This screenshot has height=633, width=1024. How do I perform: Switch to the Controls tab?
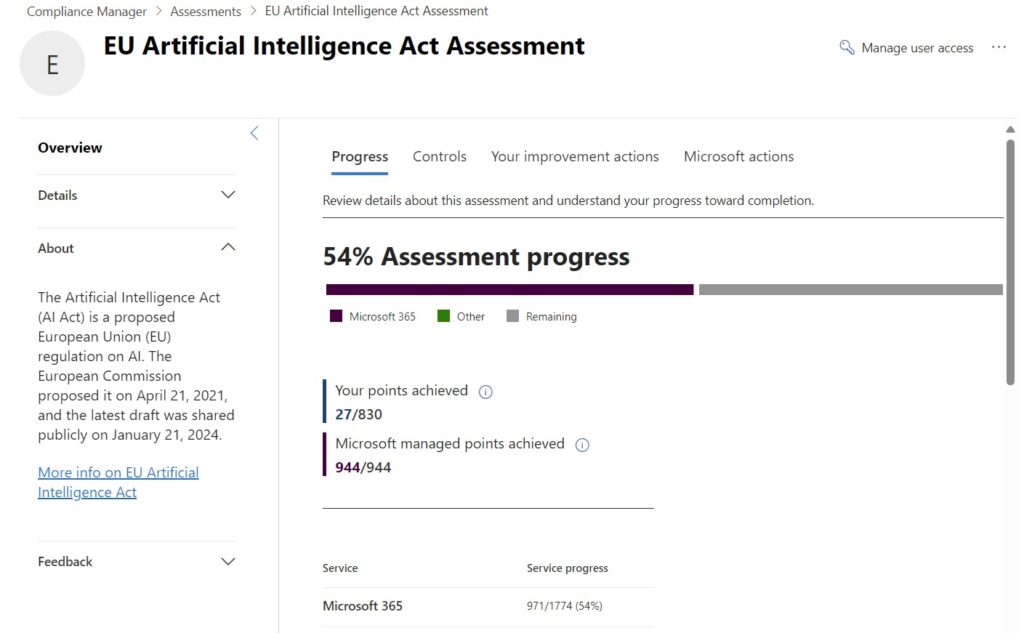439,156
